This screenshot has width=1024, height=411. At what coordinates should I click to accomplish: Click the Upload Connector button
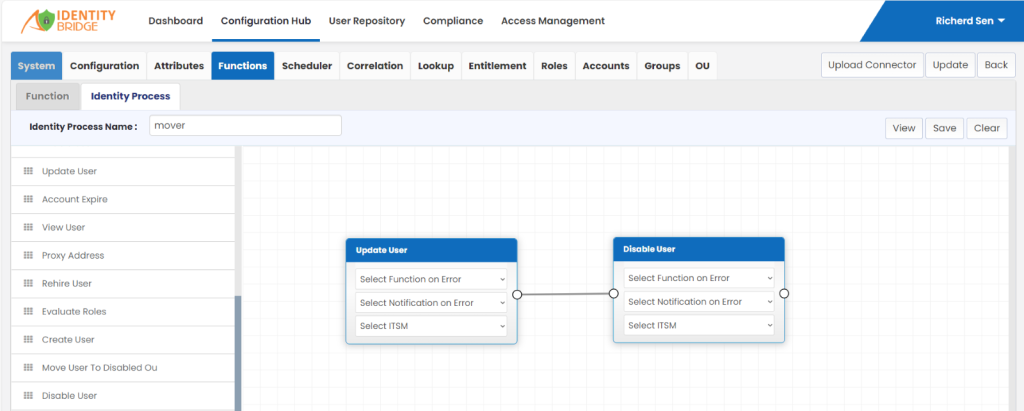coord(872,65)
